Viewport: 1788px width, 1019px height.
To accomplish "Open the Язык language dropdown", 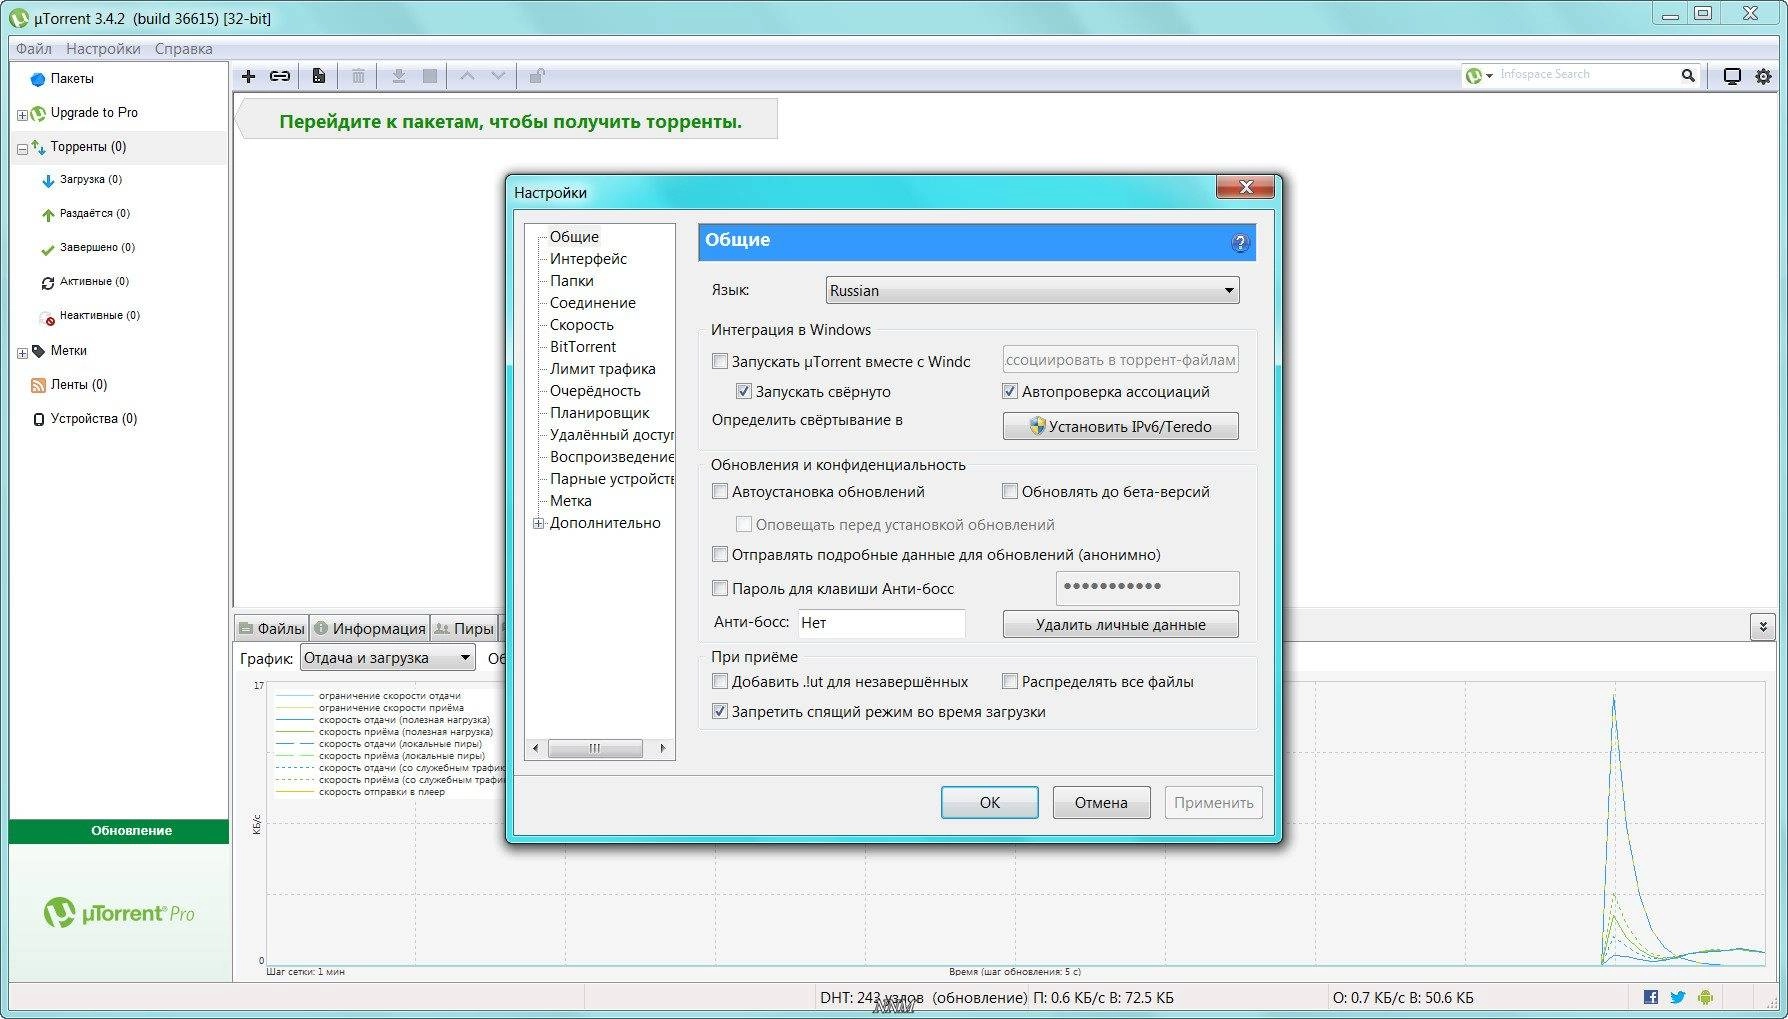I will 1032,290.
